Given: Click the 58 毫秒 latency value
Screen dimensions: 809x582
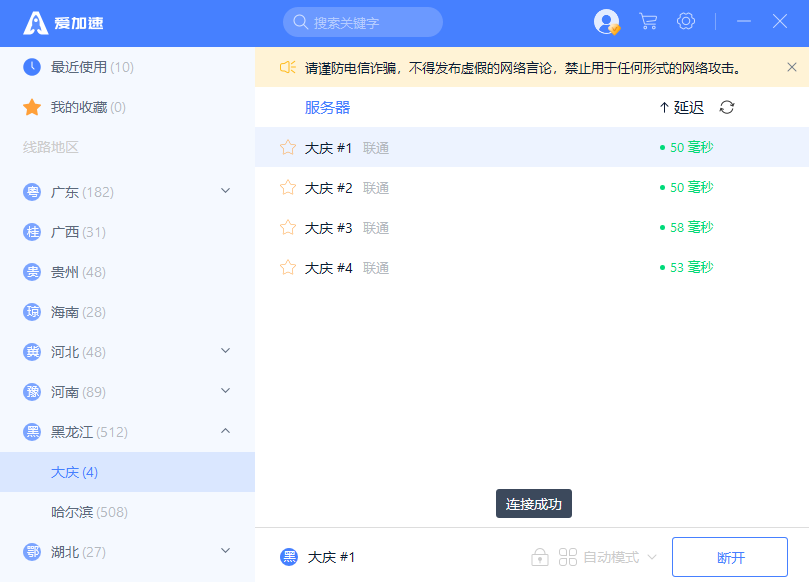Looking at the screenshot, I should (x=691, y=227).
